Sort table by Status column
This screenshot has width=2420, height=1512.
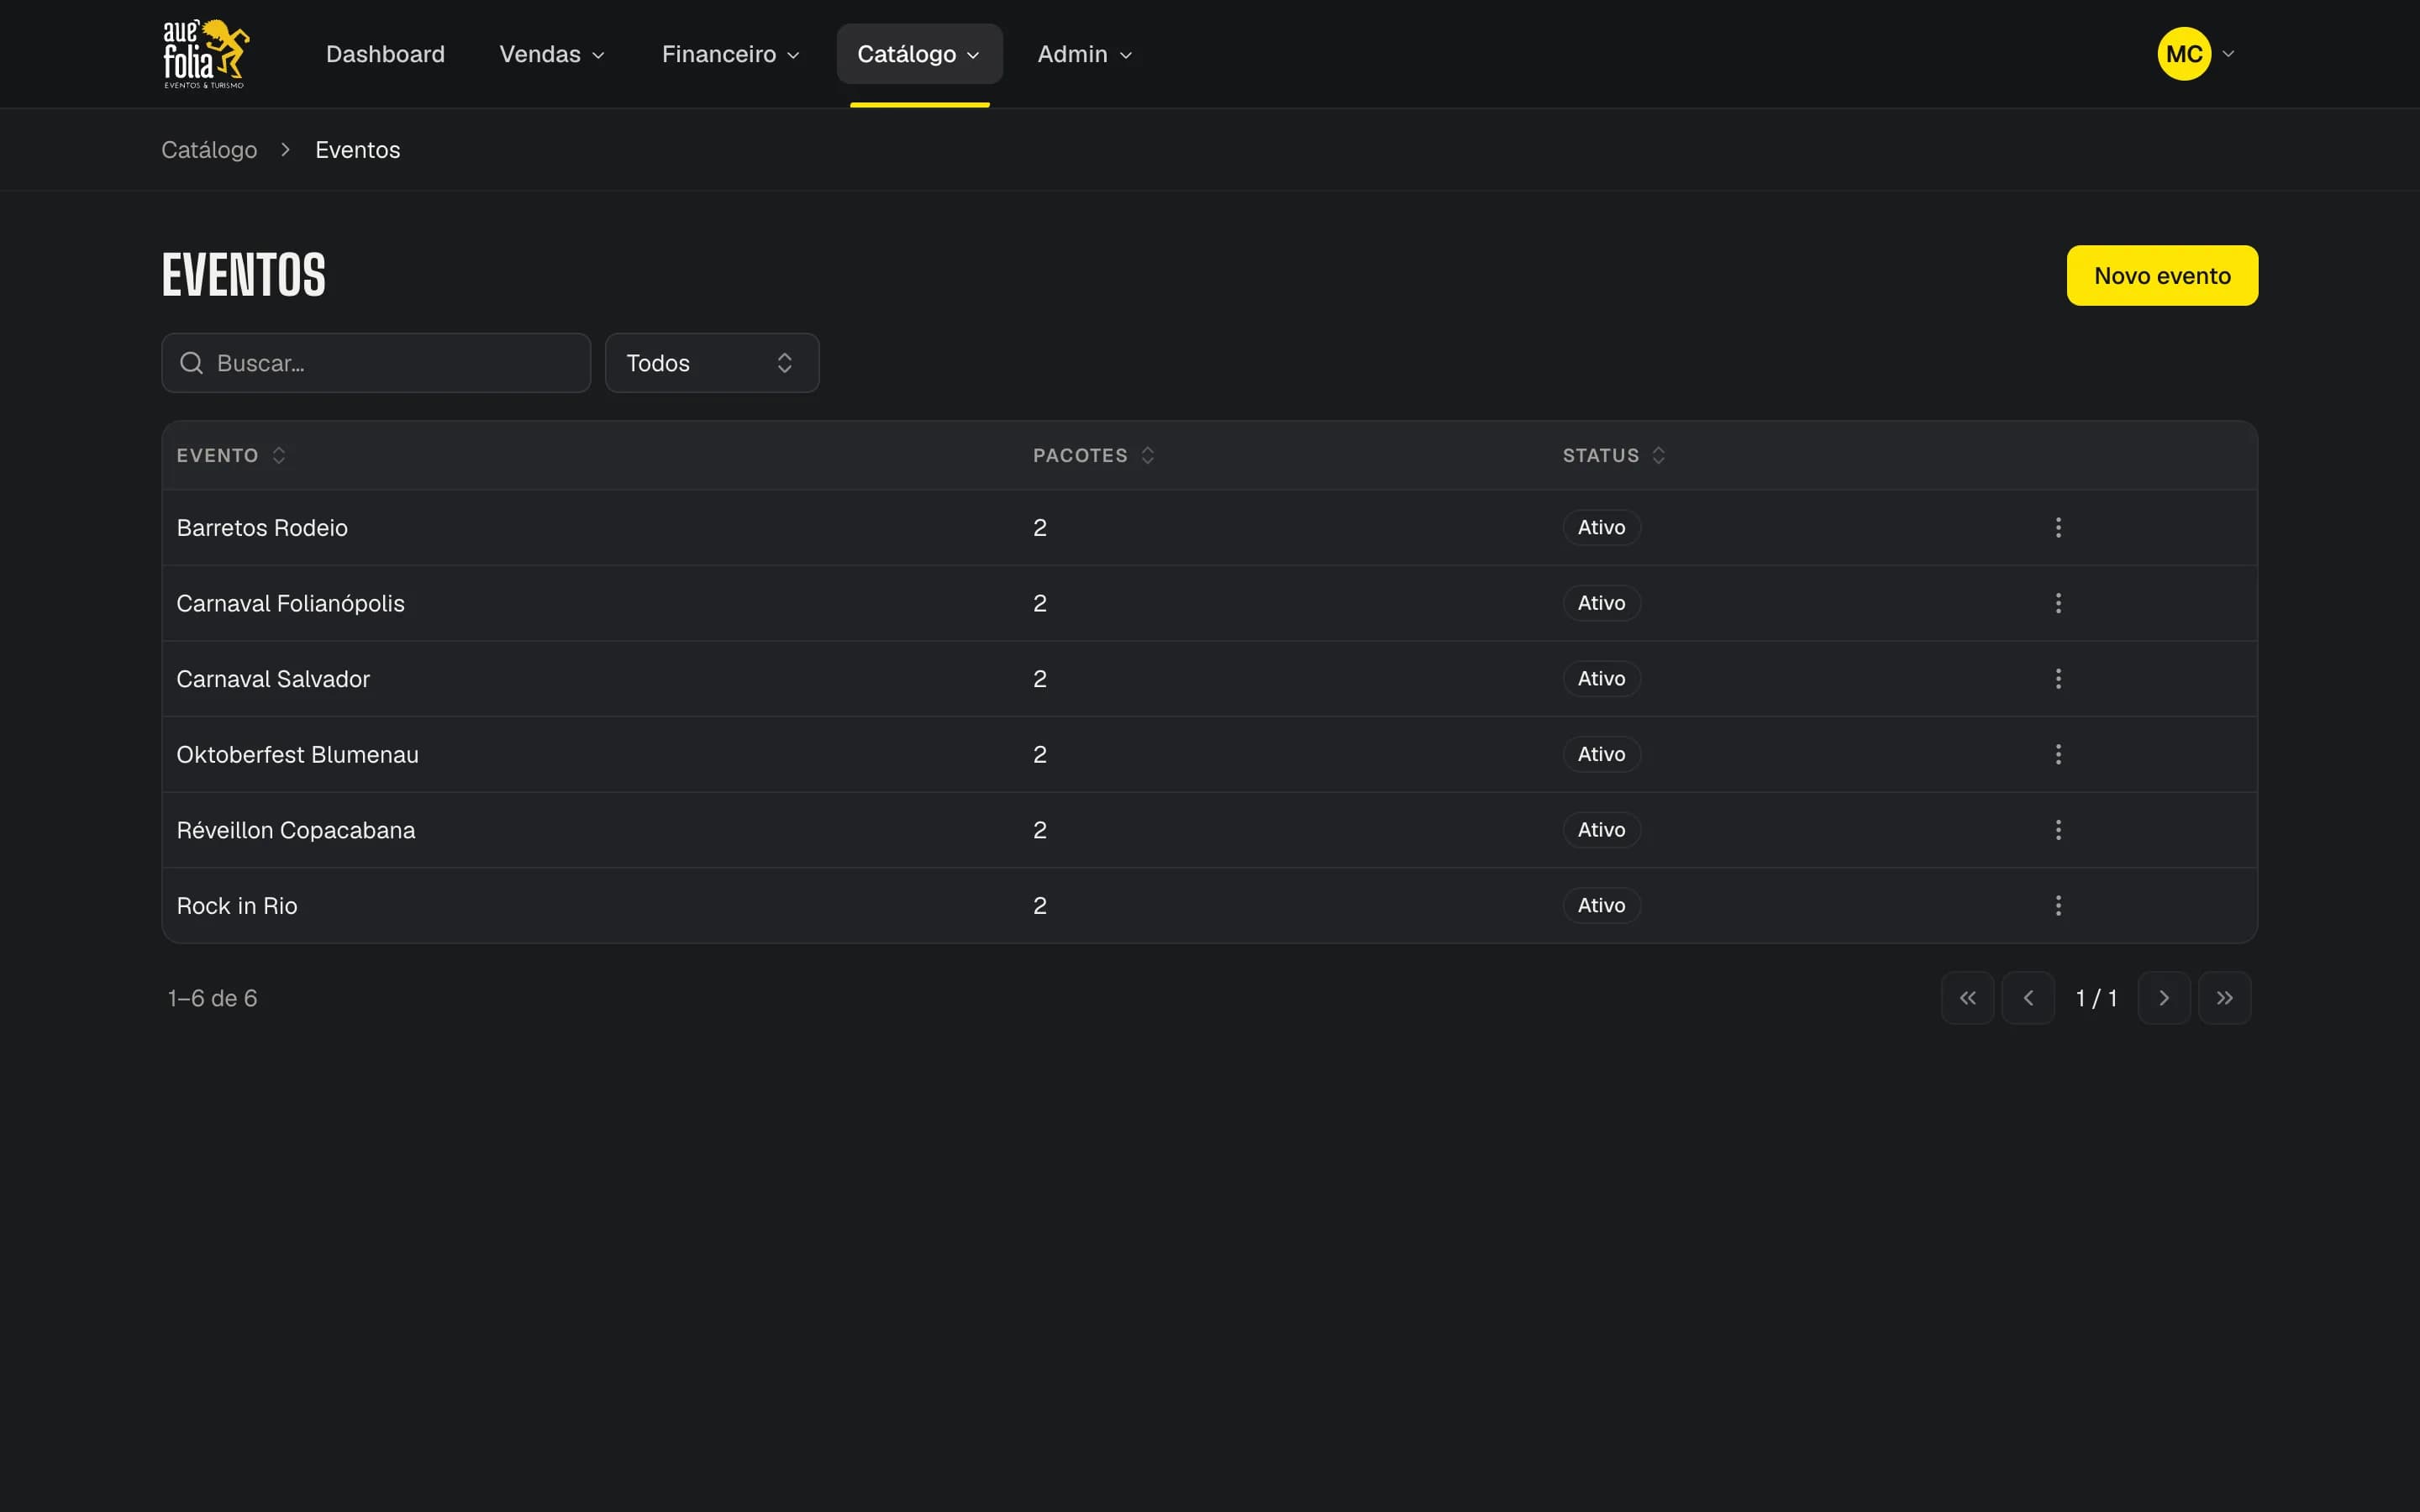coord(1614,455)
